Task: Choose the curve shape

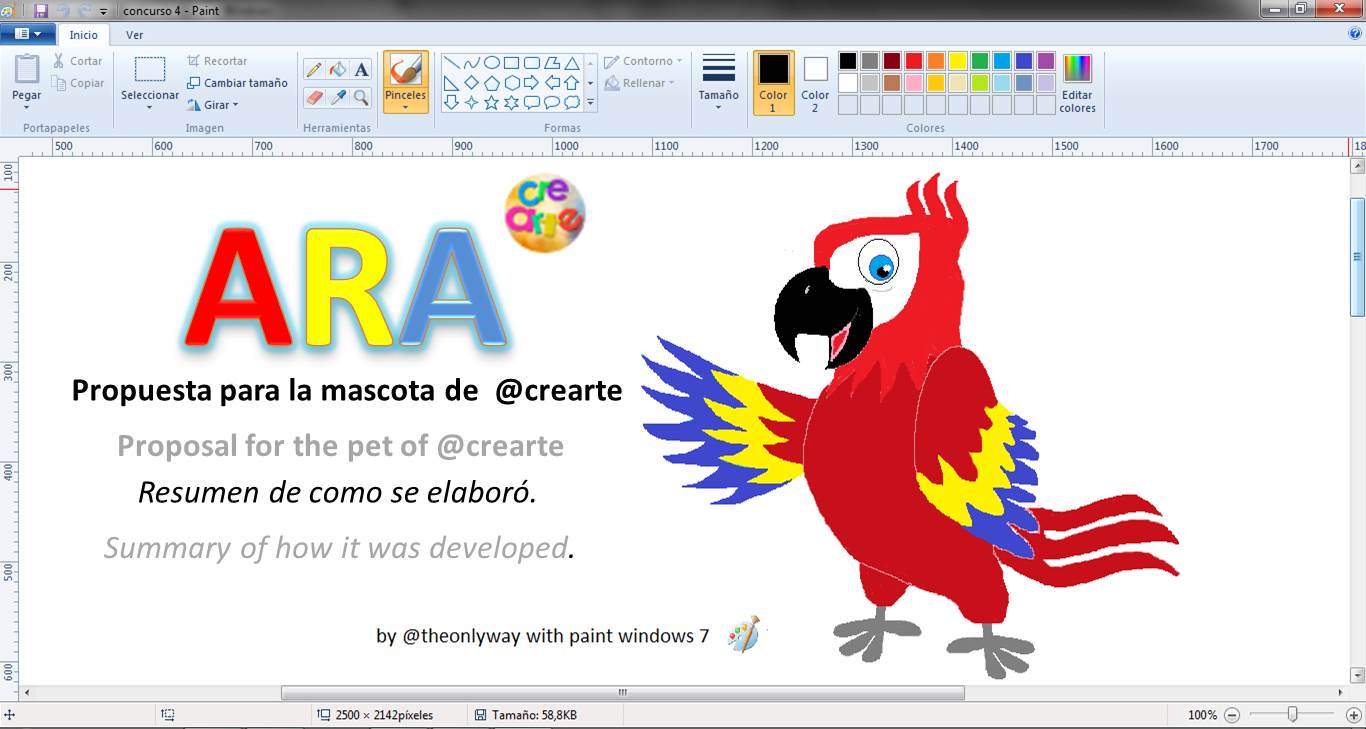Action: pos(472,62)
